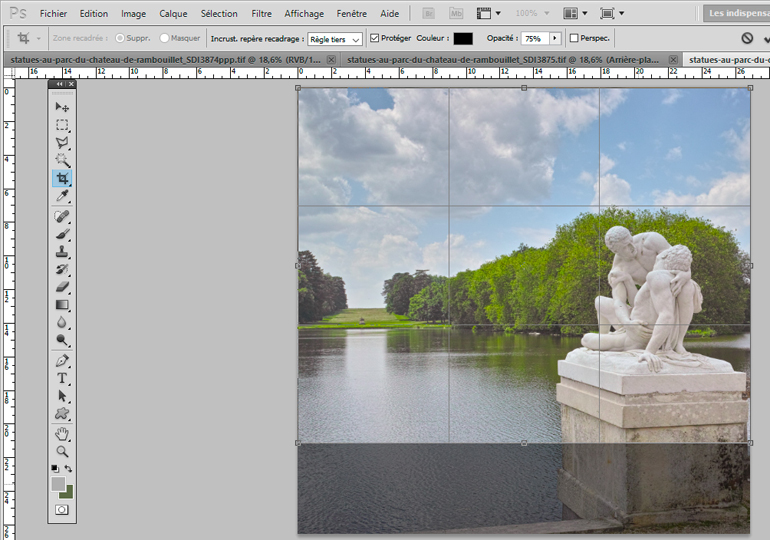Switch to SDI3875.tif document tab
The image size is (770, 540).
click(503, 59)
